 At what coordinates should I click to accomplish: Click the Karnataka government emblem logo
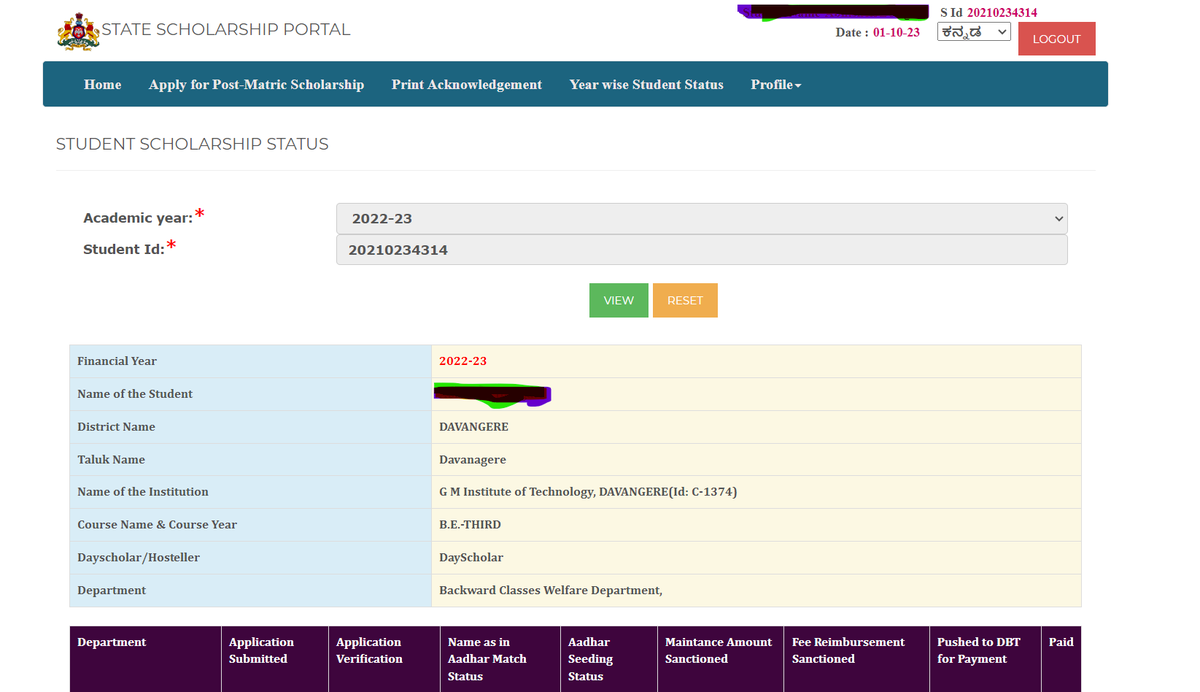click(x=78, y=31)
